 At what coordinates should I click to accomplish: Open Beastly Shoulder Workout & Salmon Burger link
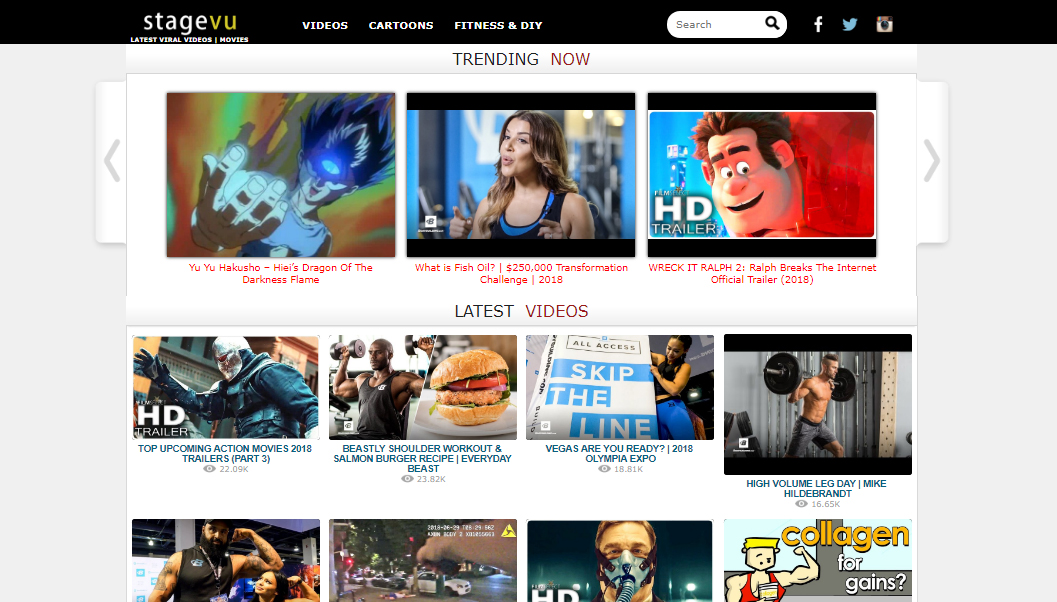pos(423,458)
